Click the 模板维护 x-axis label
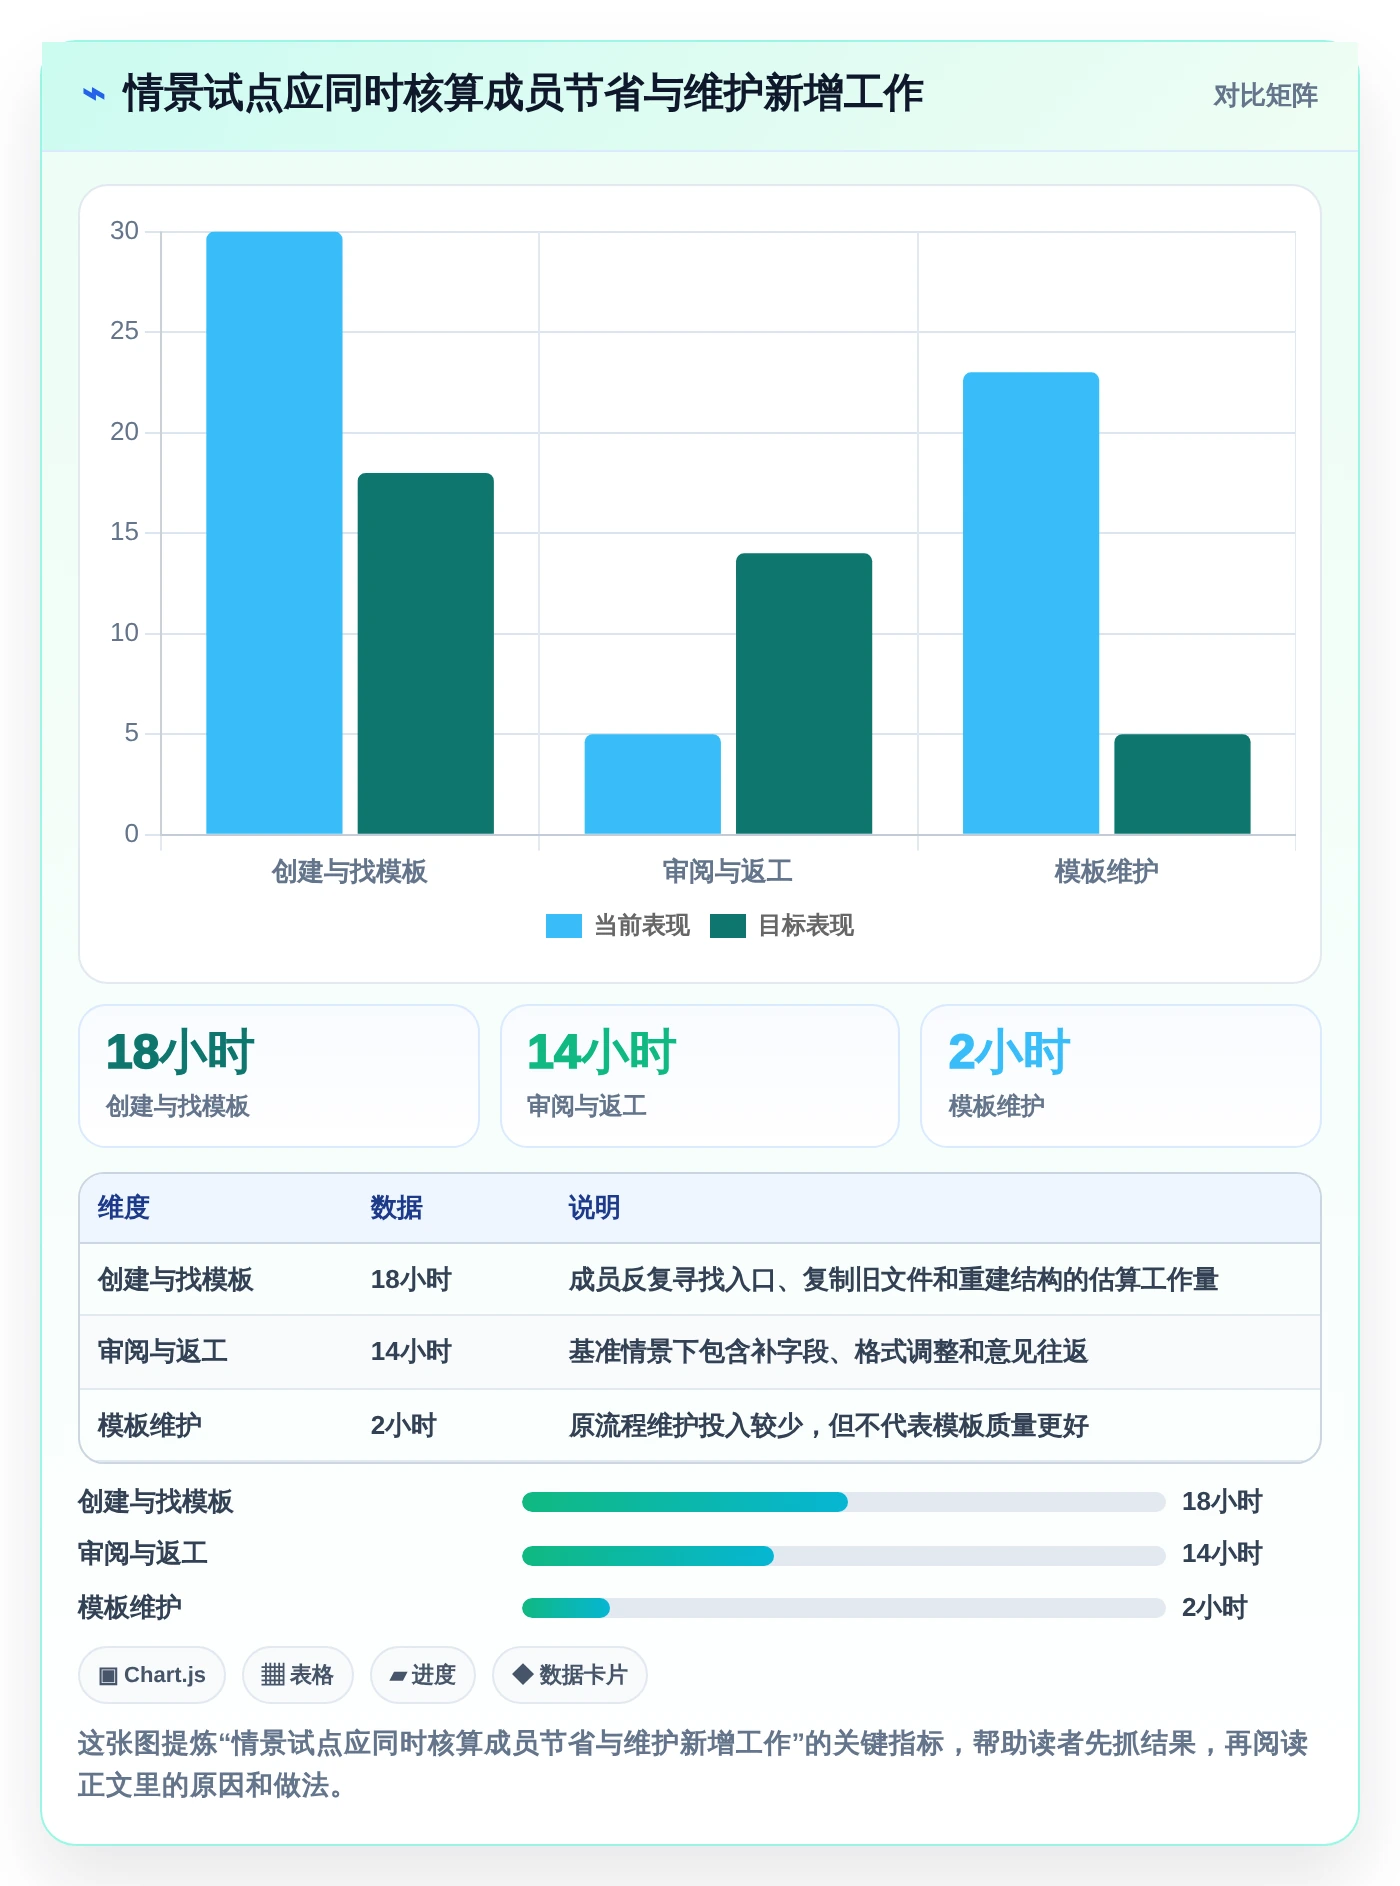 (x=1107, y=872)
